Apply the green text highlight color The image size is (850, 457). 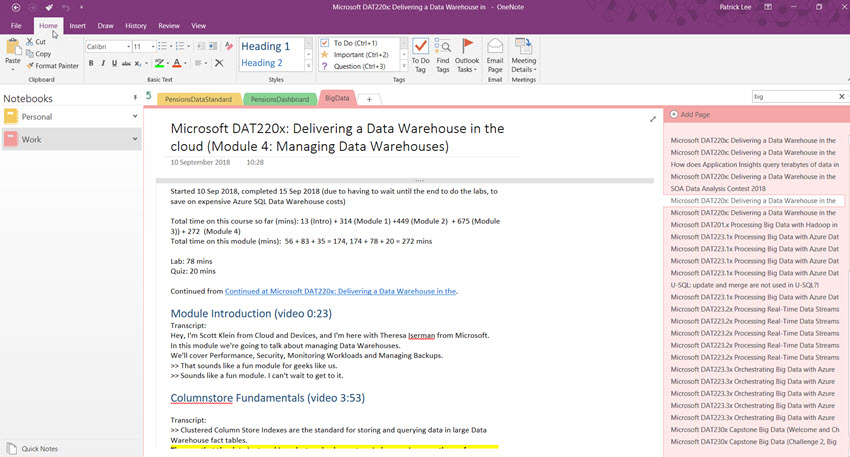coord(159,63)
